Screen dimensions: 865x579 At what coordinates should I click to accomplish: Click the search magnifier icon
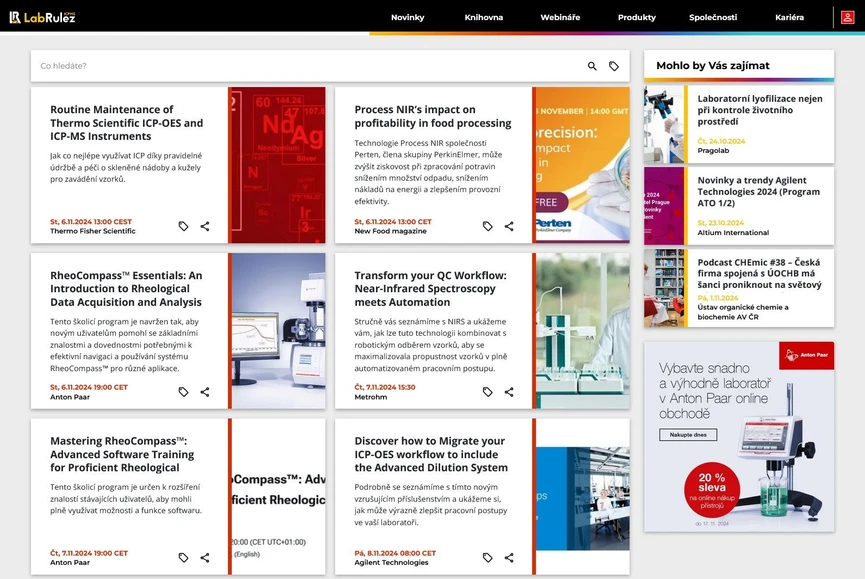592,66
